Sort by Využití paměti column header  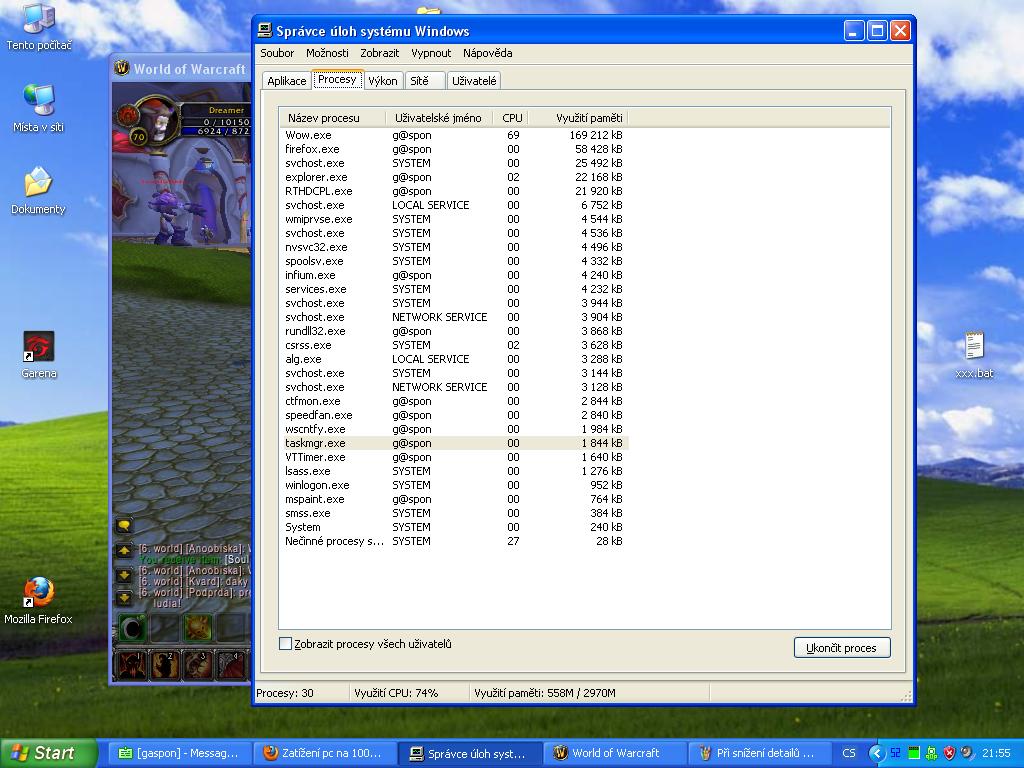coord(577,118)
